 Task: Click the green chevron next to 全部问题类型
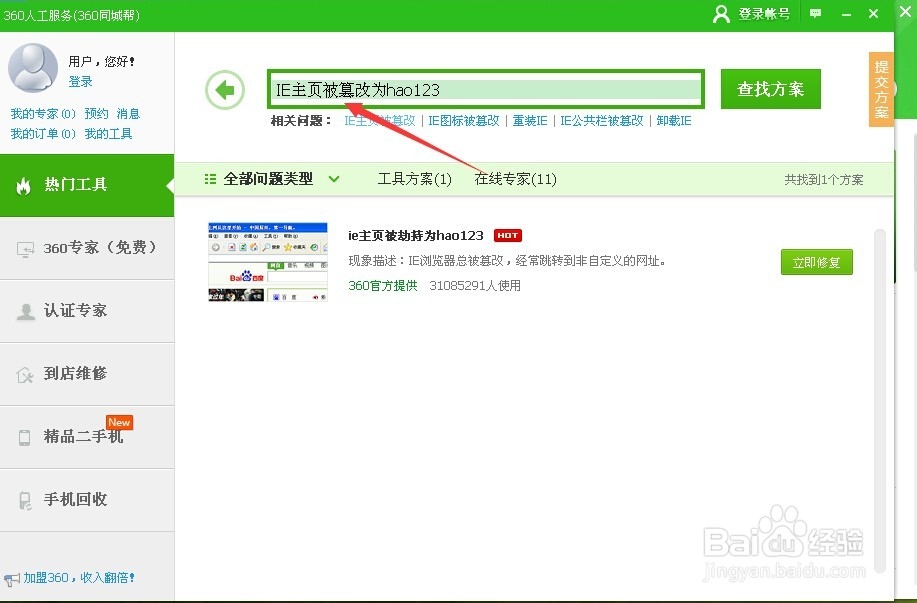click(x=334, y=179)
